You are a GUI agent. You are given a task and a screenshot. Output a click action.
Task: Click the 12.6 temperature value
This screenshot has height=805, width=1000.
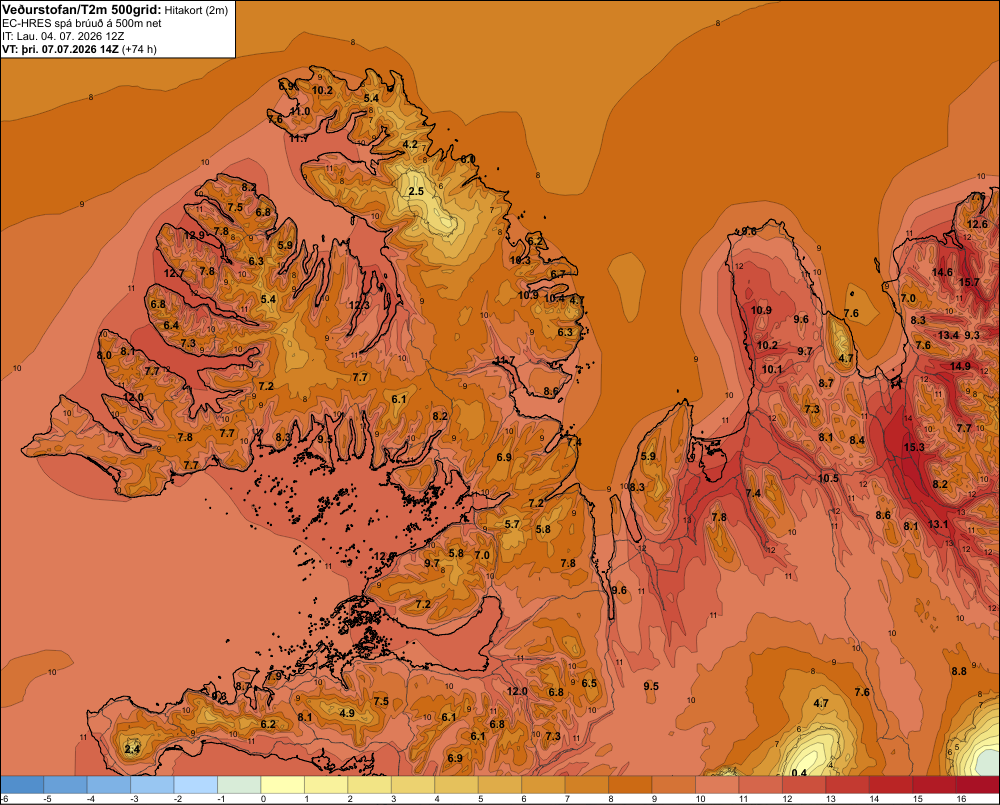coord(978,224)
